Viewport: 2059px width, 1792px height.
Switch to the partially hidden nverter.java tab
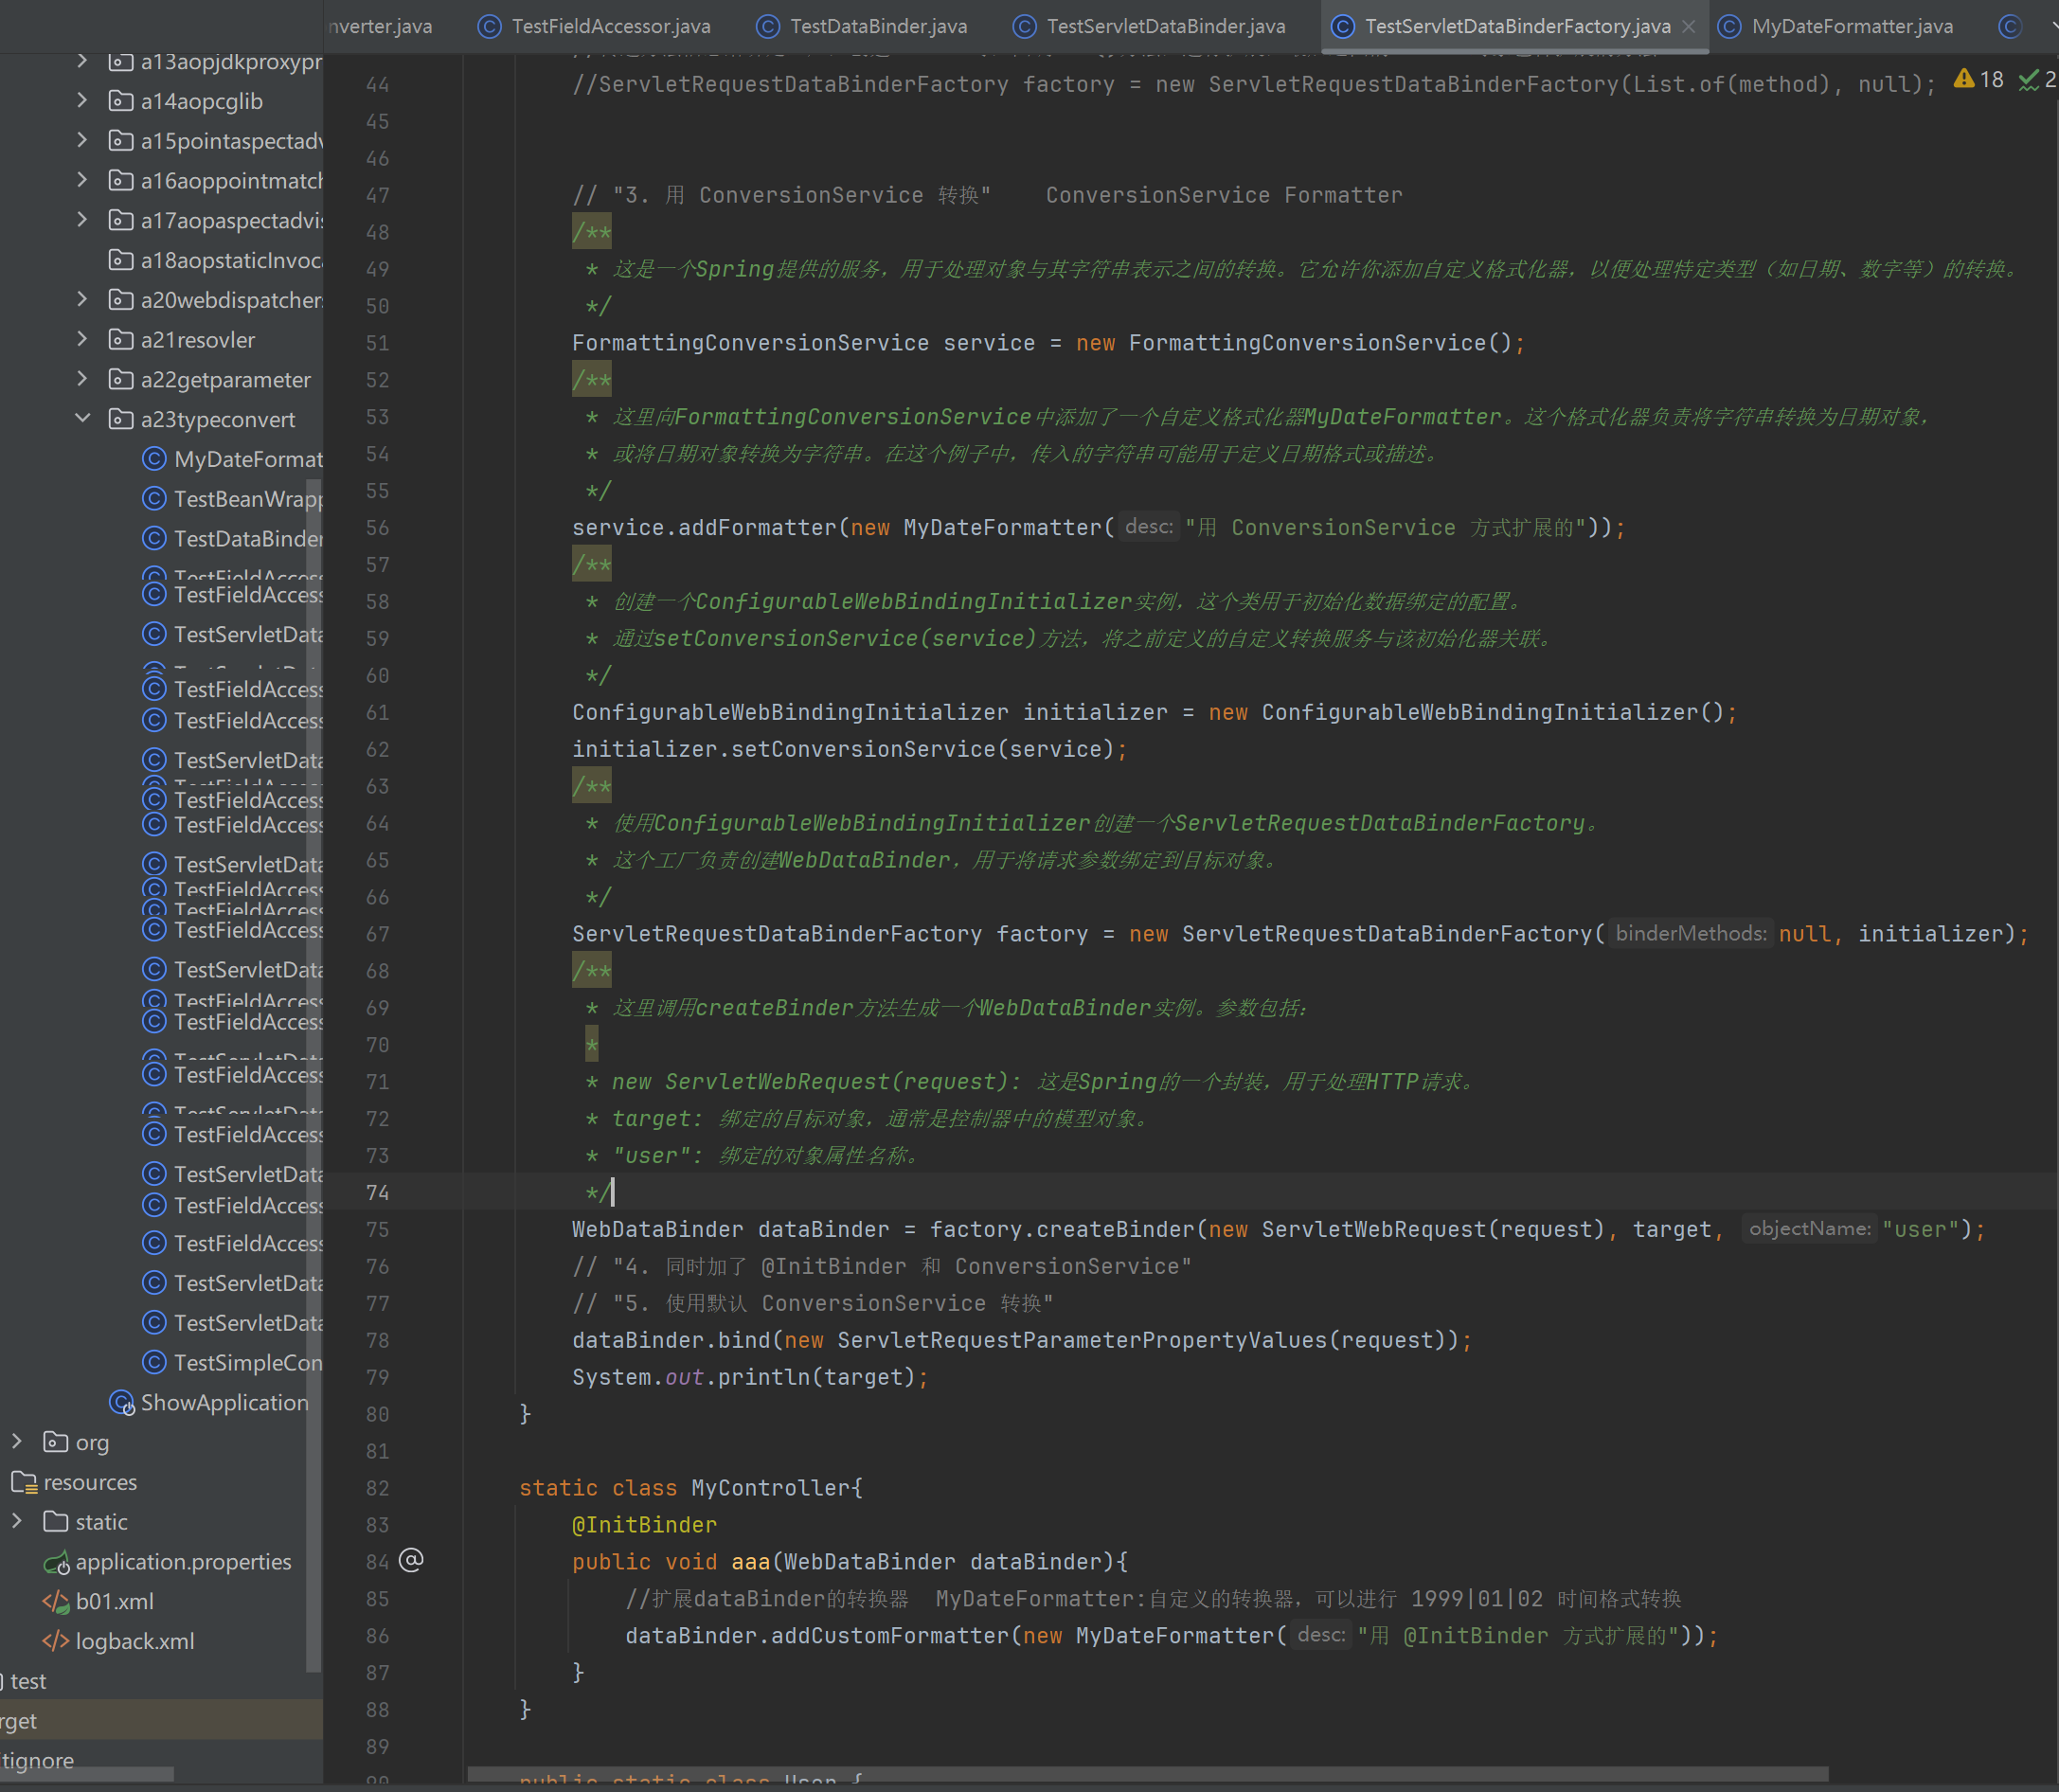[x=381, y=26]
